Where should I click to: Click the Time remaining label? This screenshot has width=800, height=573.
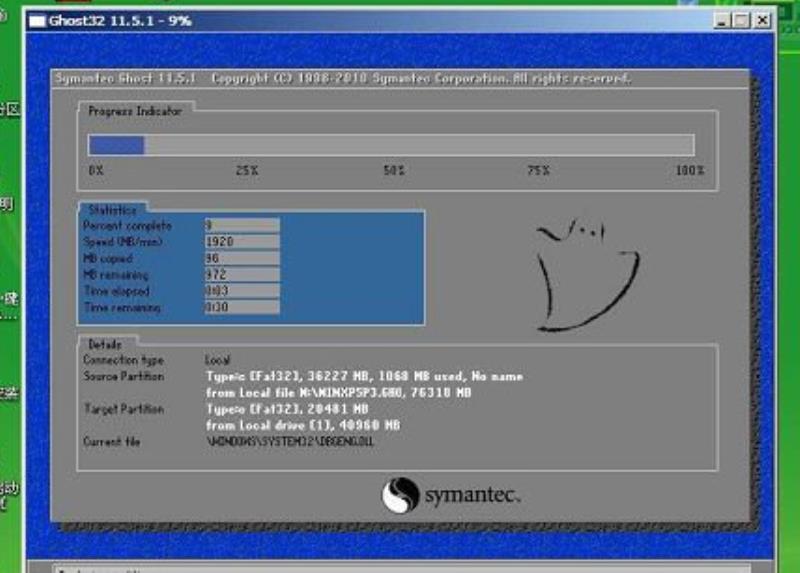coord(122,307)
